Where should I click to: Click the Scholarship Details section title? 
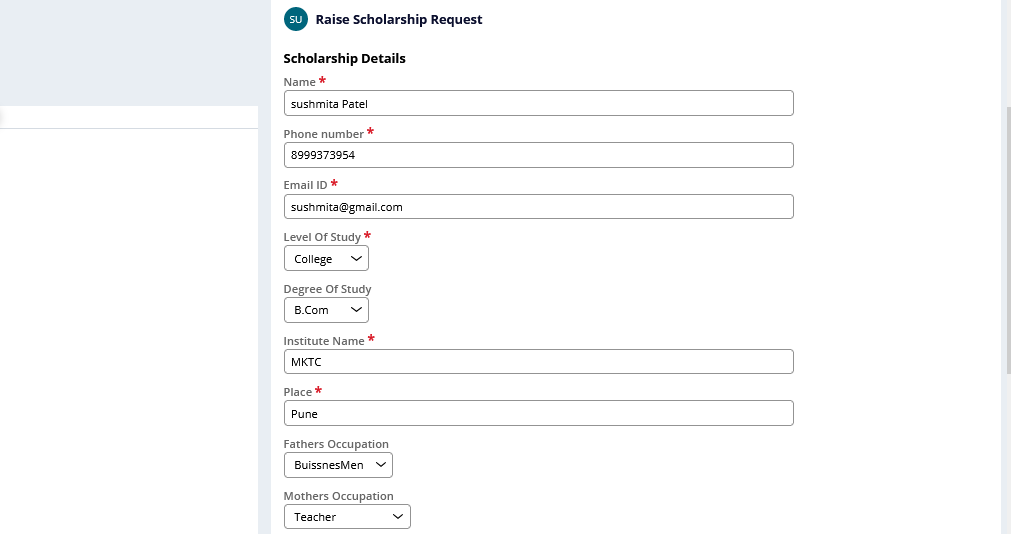(x=344, y=58)
